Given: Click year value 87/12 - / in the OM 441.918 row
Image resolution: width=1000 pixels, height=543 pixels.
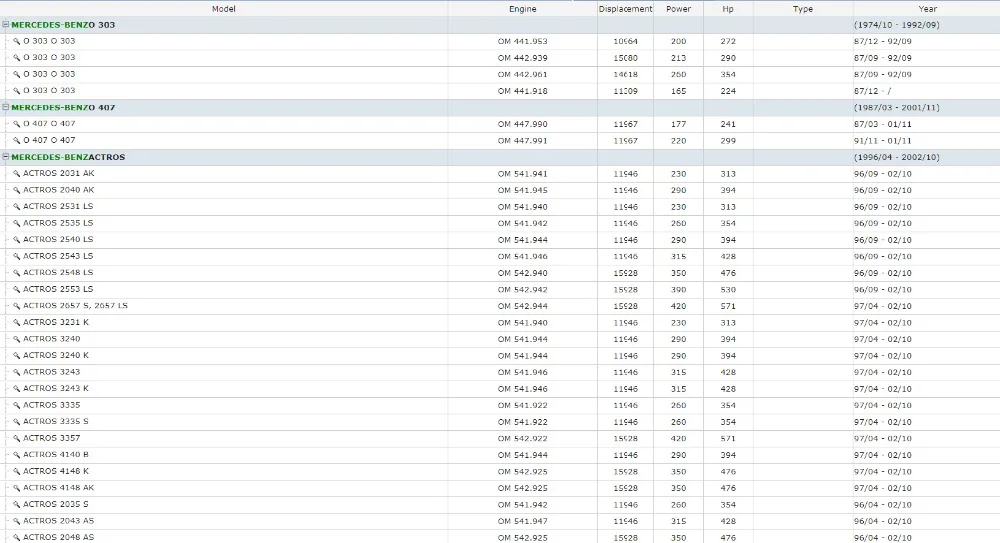Looking at the screenshot, I should click(872, 91).
